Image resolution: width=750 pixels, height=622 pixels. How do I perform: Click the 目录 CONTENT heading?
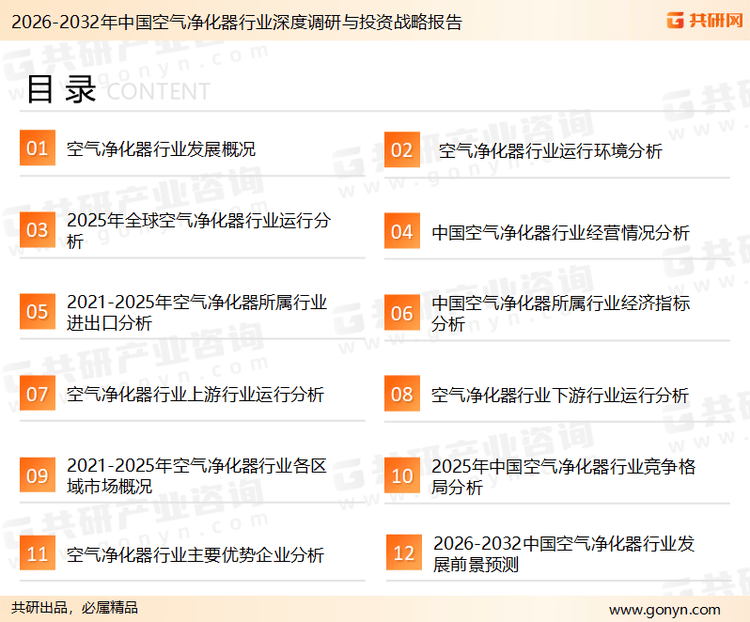coord(117,90)
